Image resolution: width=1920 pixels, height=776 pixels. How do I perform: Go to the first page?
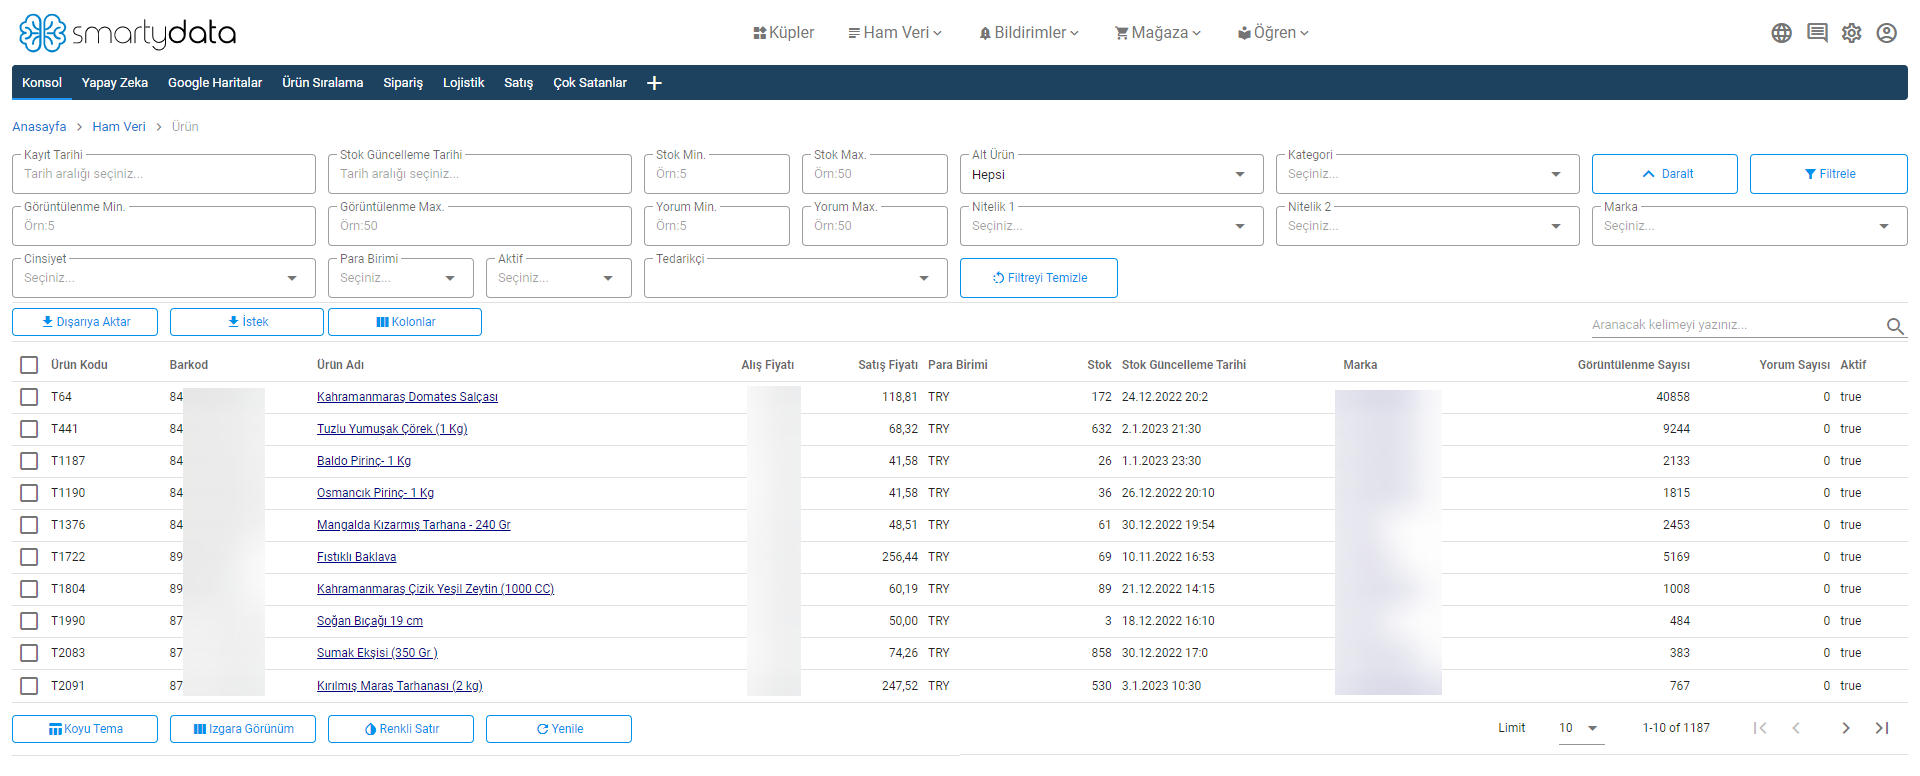[x=1760, y=728]
